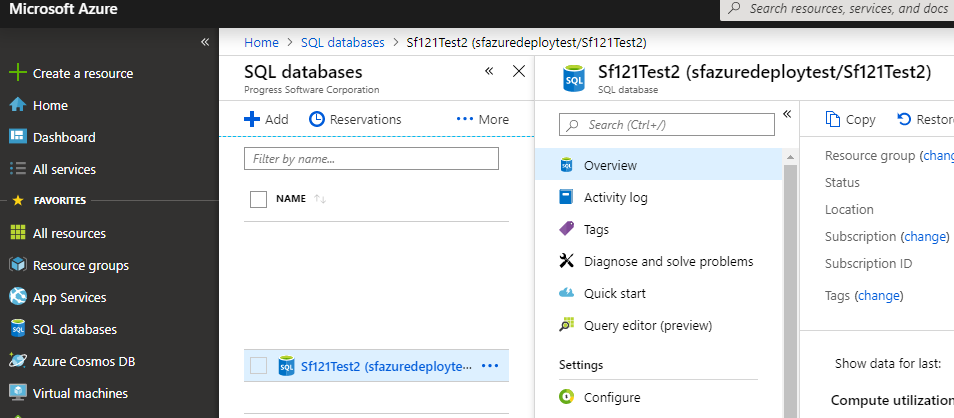Open the More menu in SQL databases
The height and width of the screenshot is (418, 954).
coord(482,119)
